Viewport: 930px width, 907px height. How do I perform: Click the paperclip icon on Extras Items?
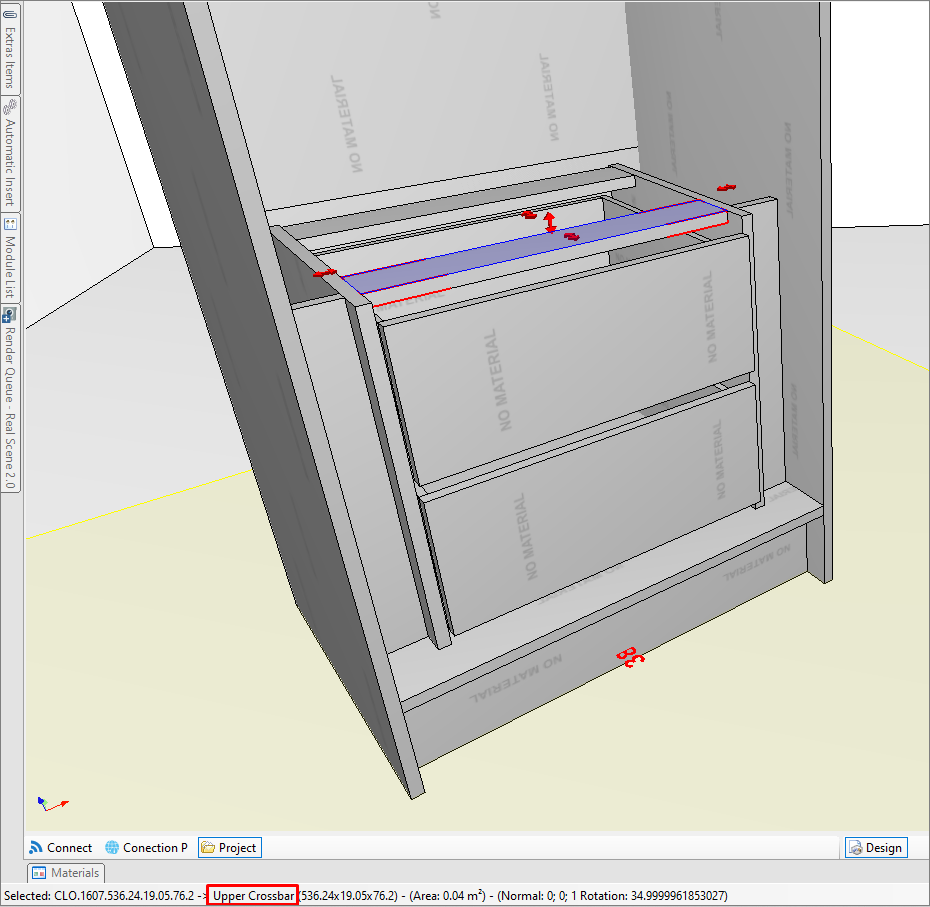10,17
